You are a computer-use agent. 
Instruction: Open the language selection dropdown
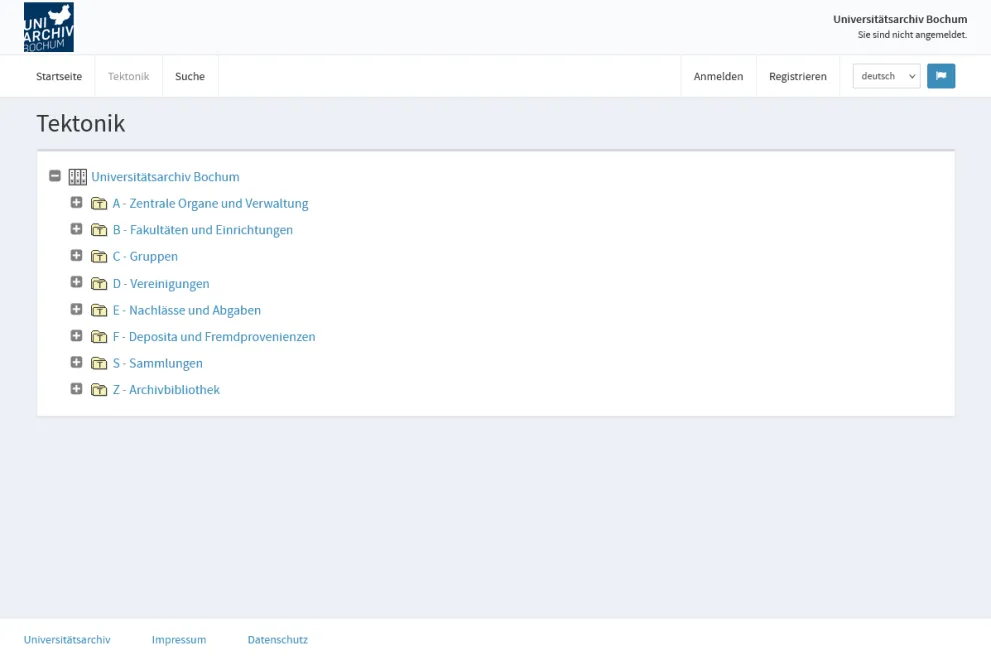pyautogui.click(x=885, y=75)
